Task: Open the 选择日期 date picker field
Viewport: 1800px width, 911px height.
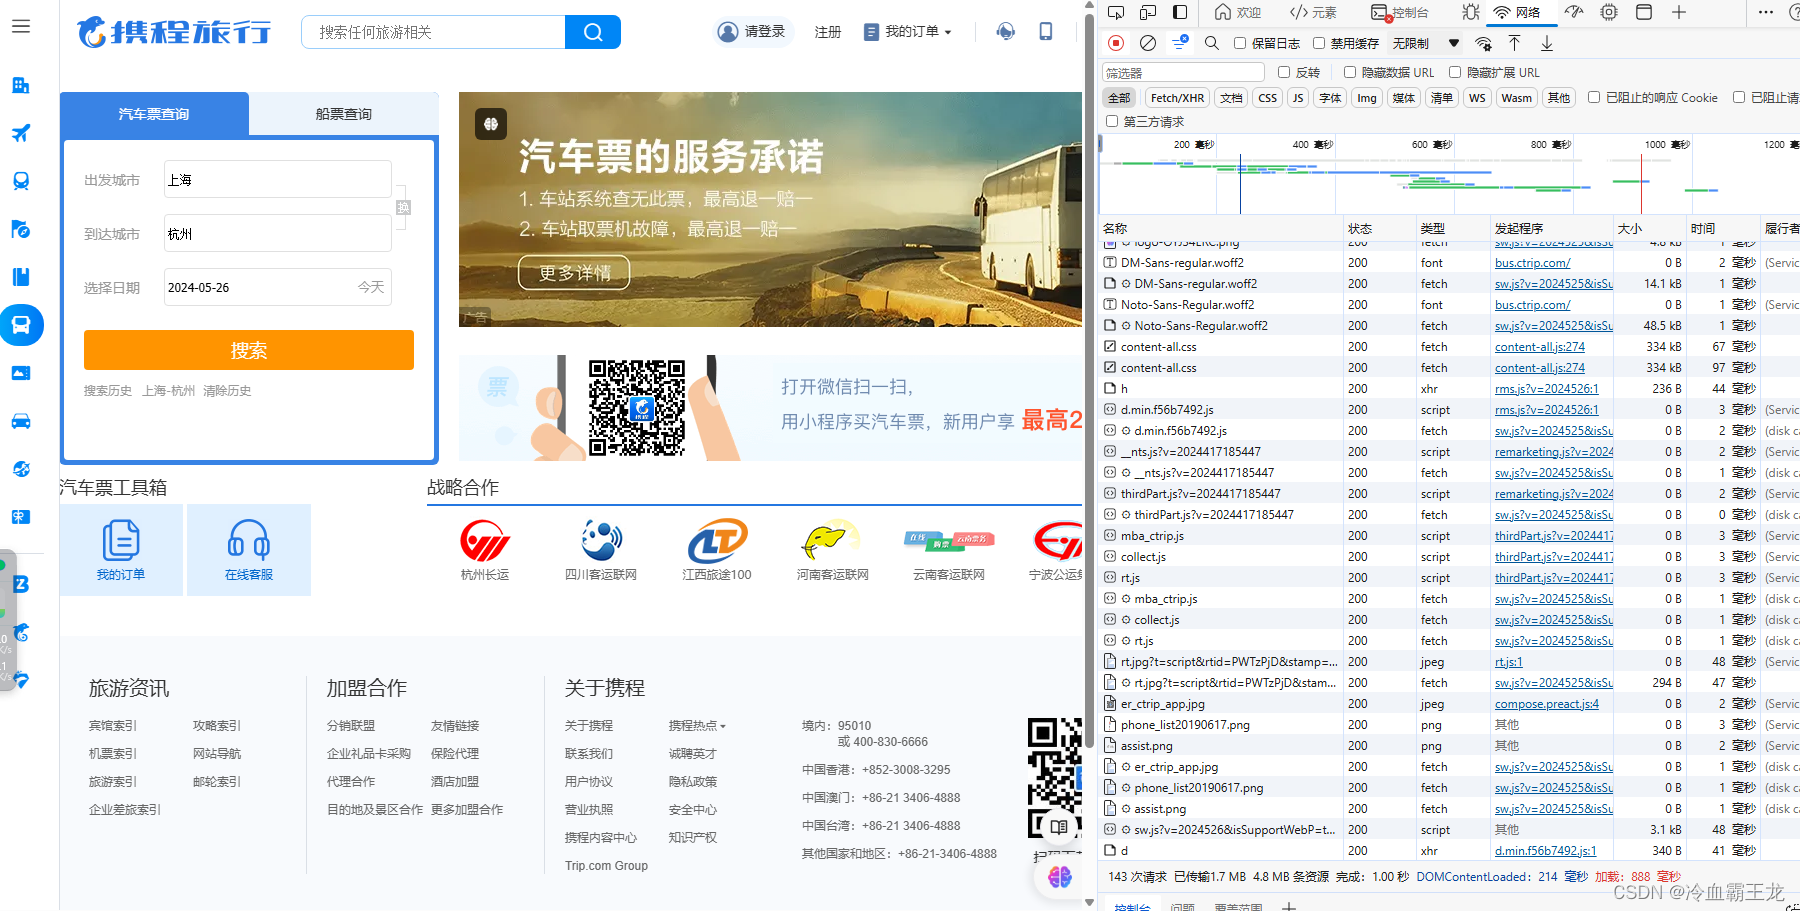Action: click(278, 287)
